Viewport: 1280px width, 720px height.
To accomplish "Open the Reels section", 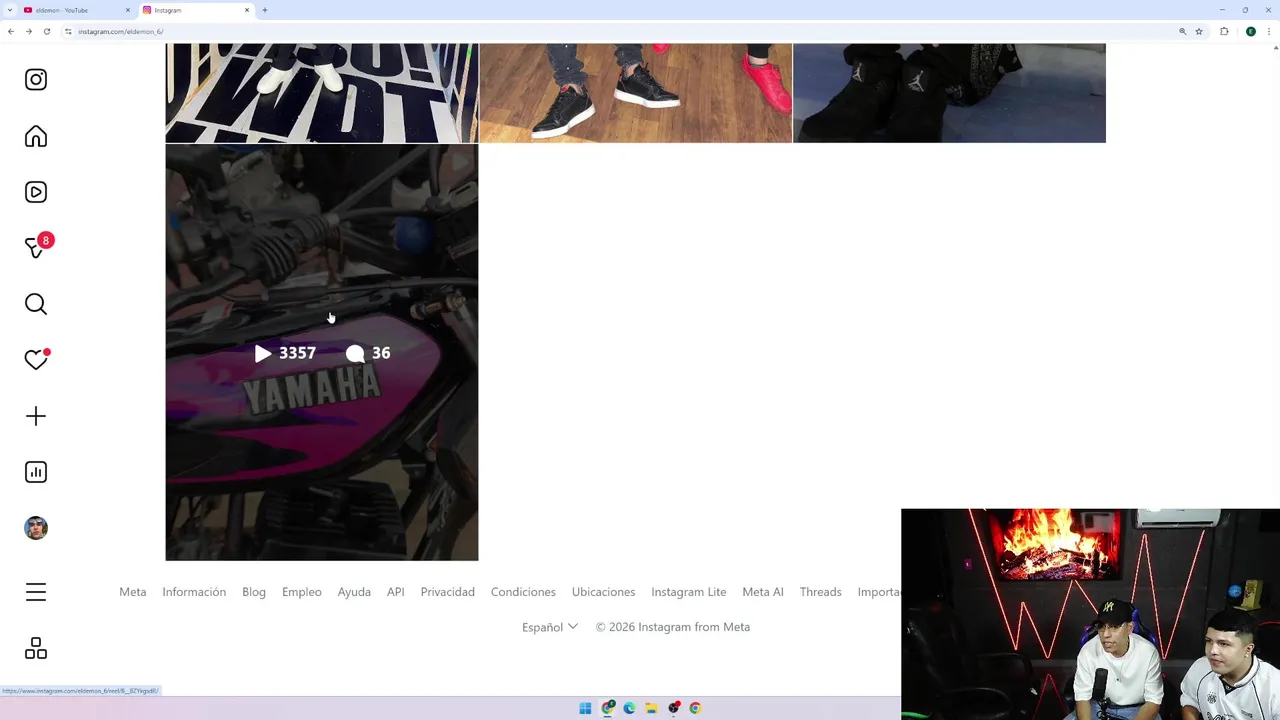I will (x=36, y=192).
